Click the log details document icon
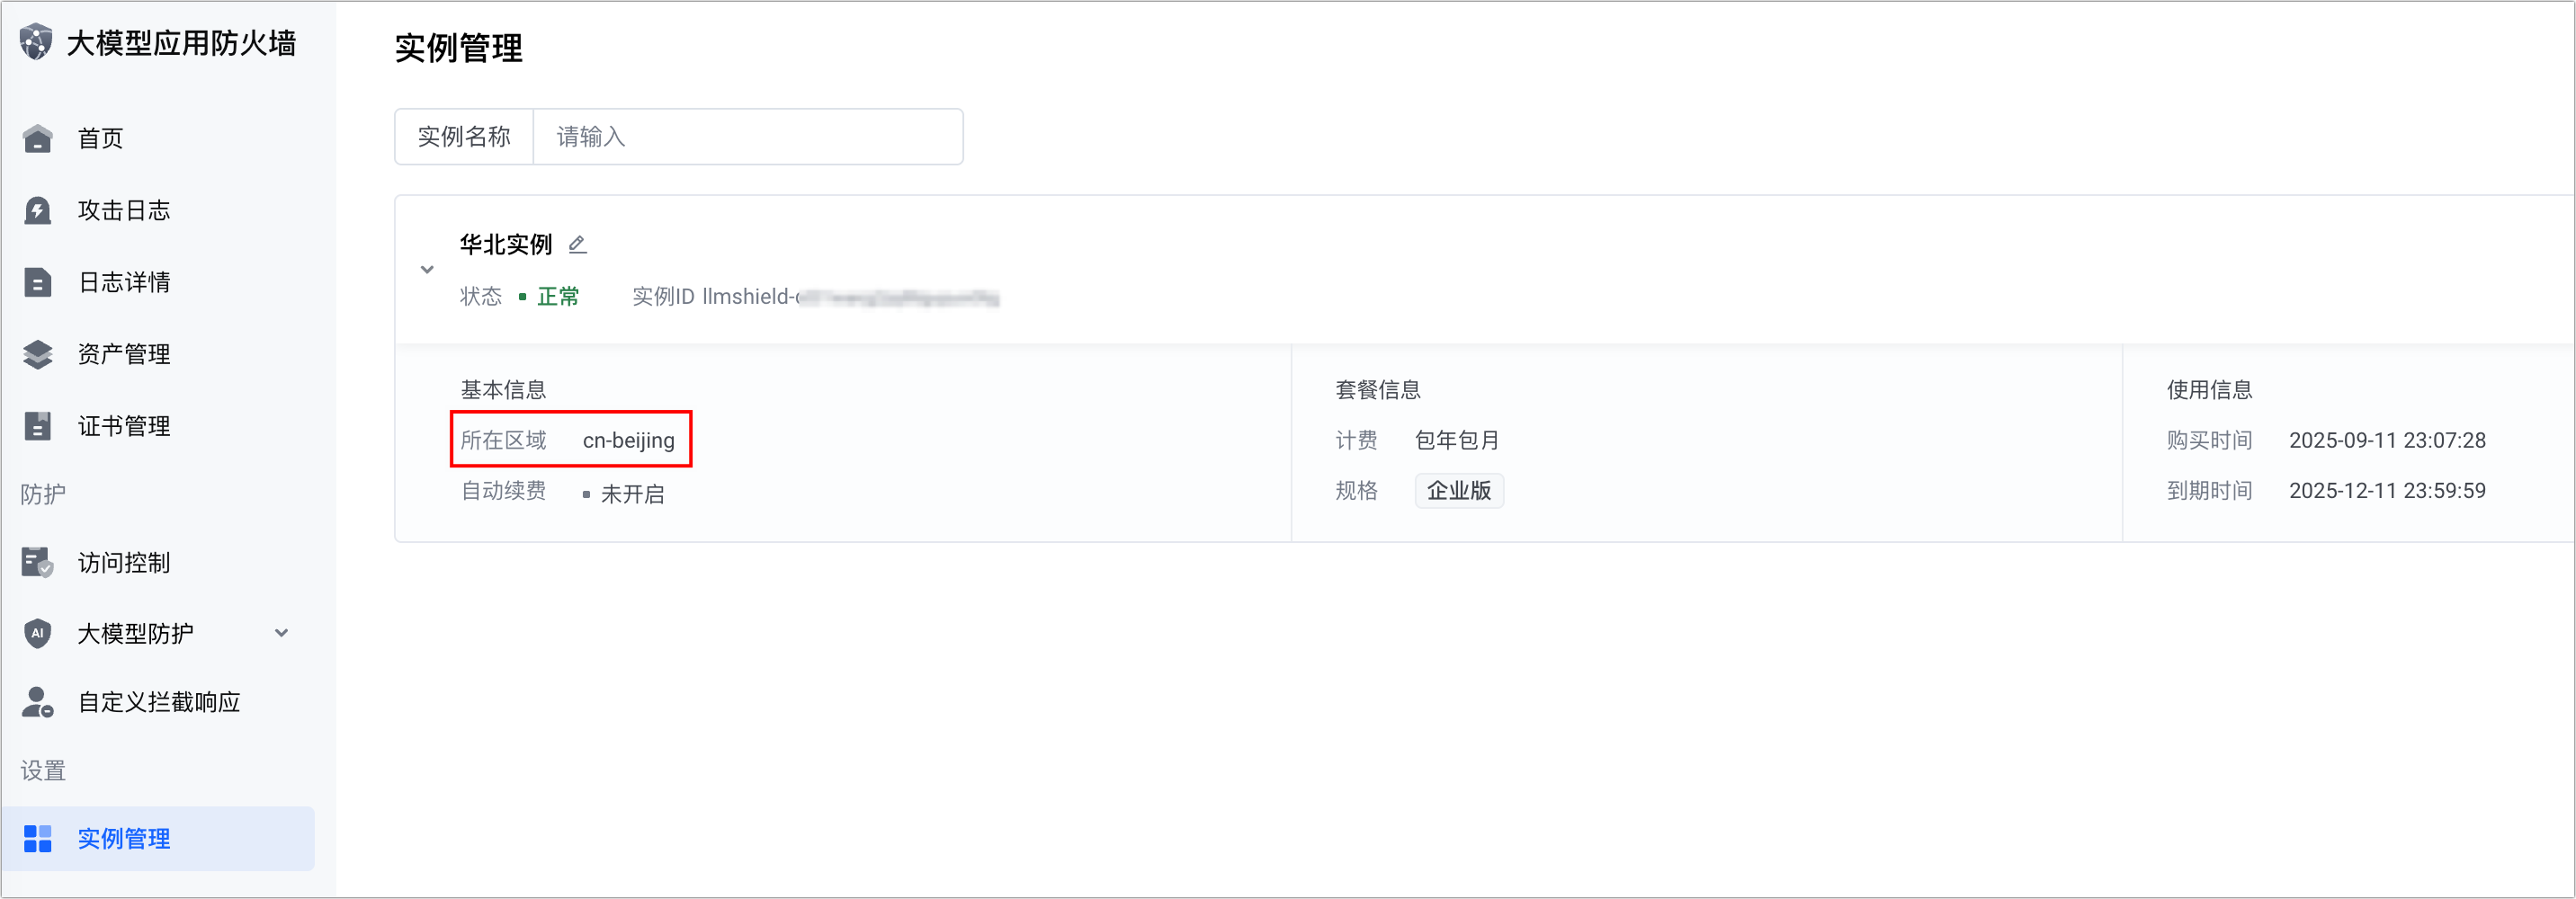Image resolution: width=2576 pixels, height=899 pixels. point(37,282)
